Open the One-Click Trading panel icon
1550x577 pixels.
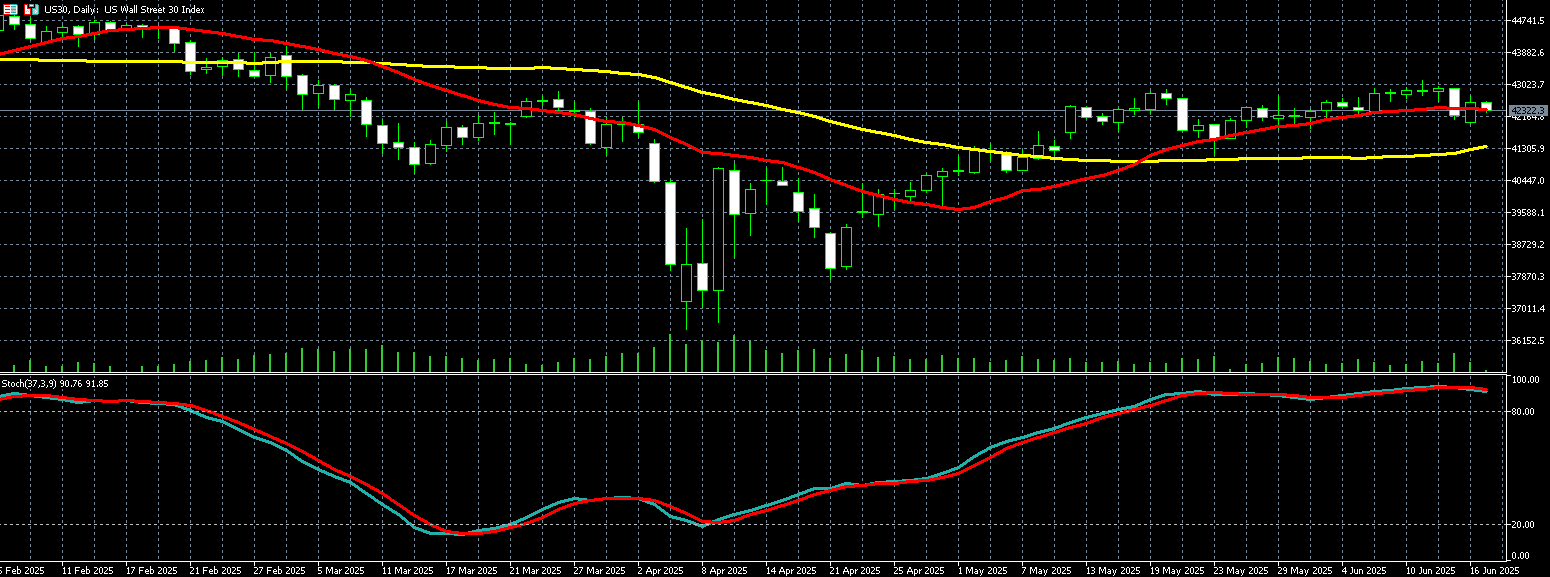[x=10, y=9]
